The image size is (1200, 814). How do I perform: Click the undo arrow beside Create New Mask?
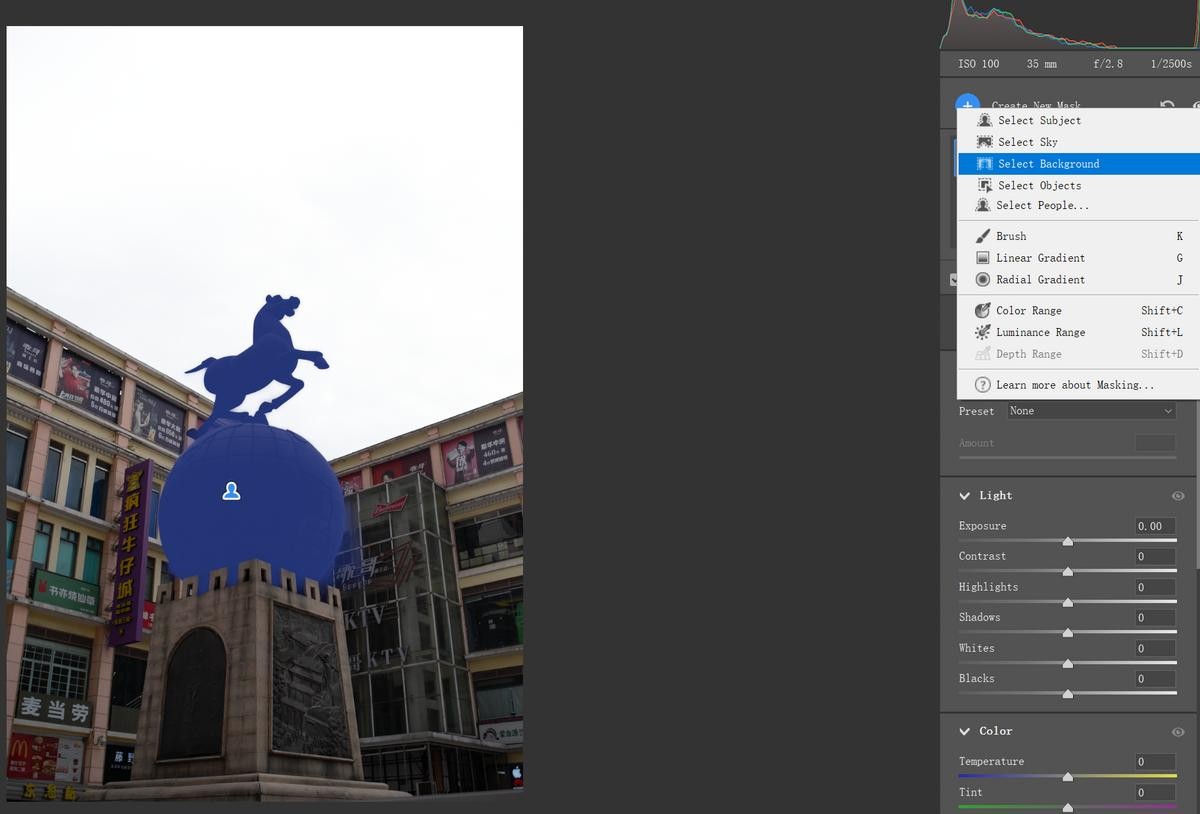click(1166, 105)
